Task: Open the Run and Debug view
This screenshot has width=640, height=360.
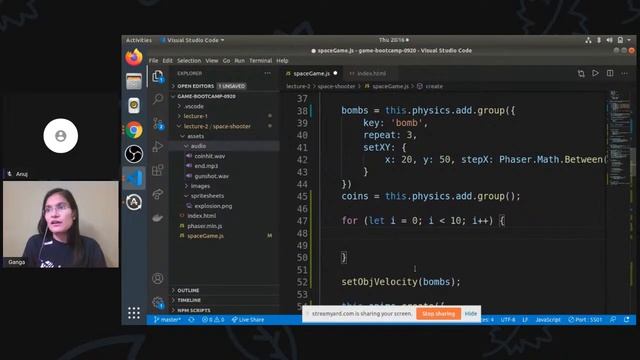Action: click(x=158, y=146)
